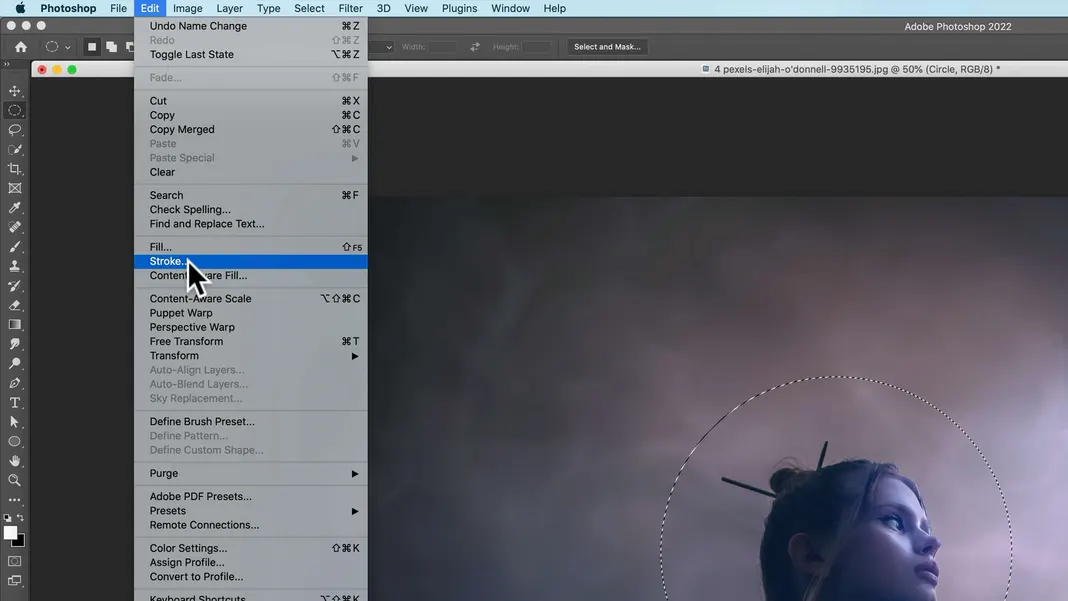1068x601 pixels.
Task: Select the Lasso tool
Action: [14, 129]
